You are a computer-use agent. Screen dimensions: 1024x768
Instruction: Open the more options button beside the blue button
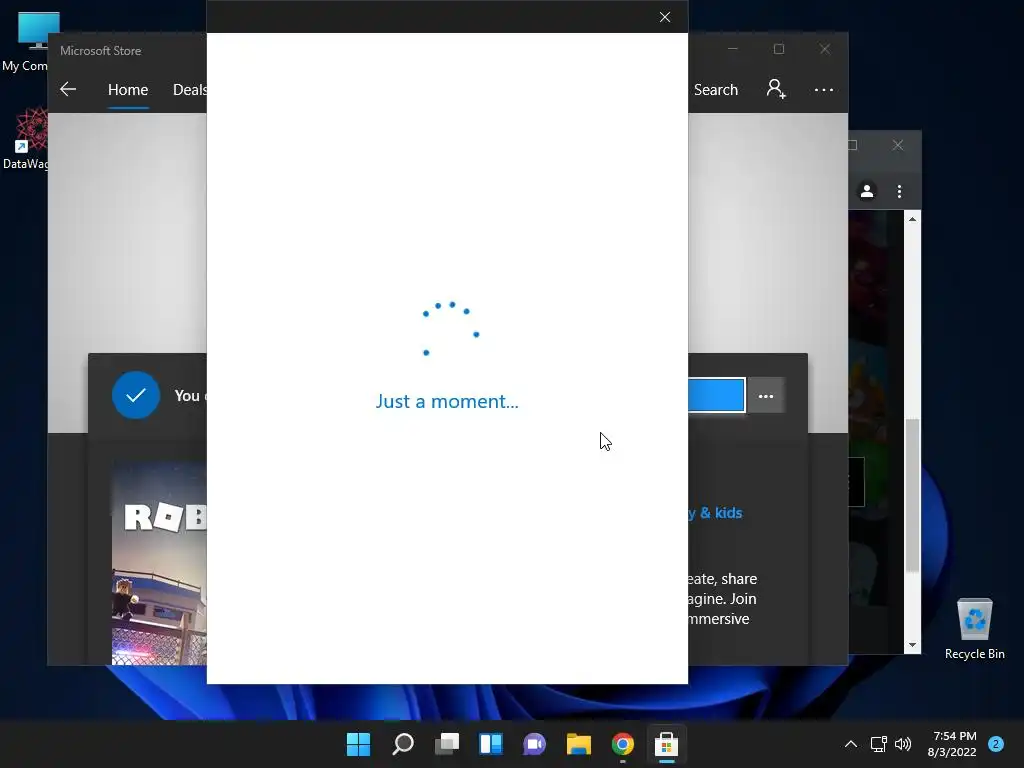pyautogui.click(x=766, y=396)
